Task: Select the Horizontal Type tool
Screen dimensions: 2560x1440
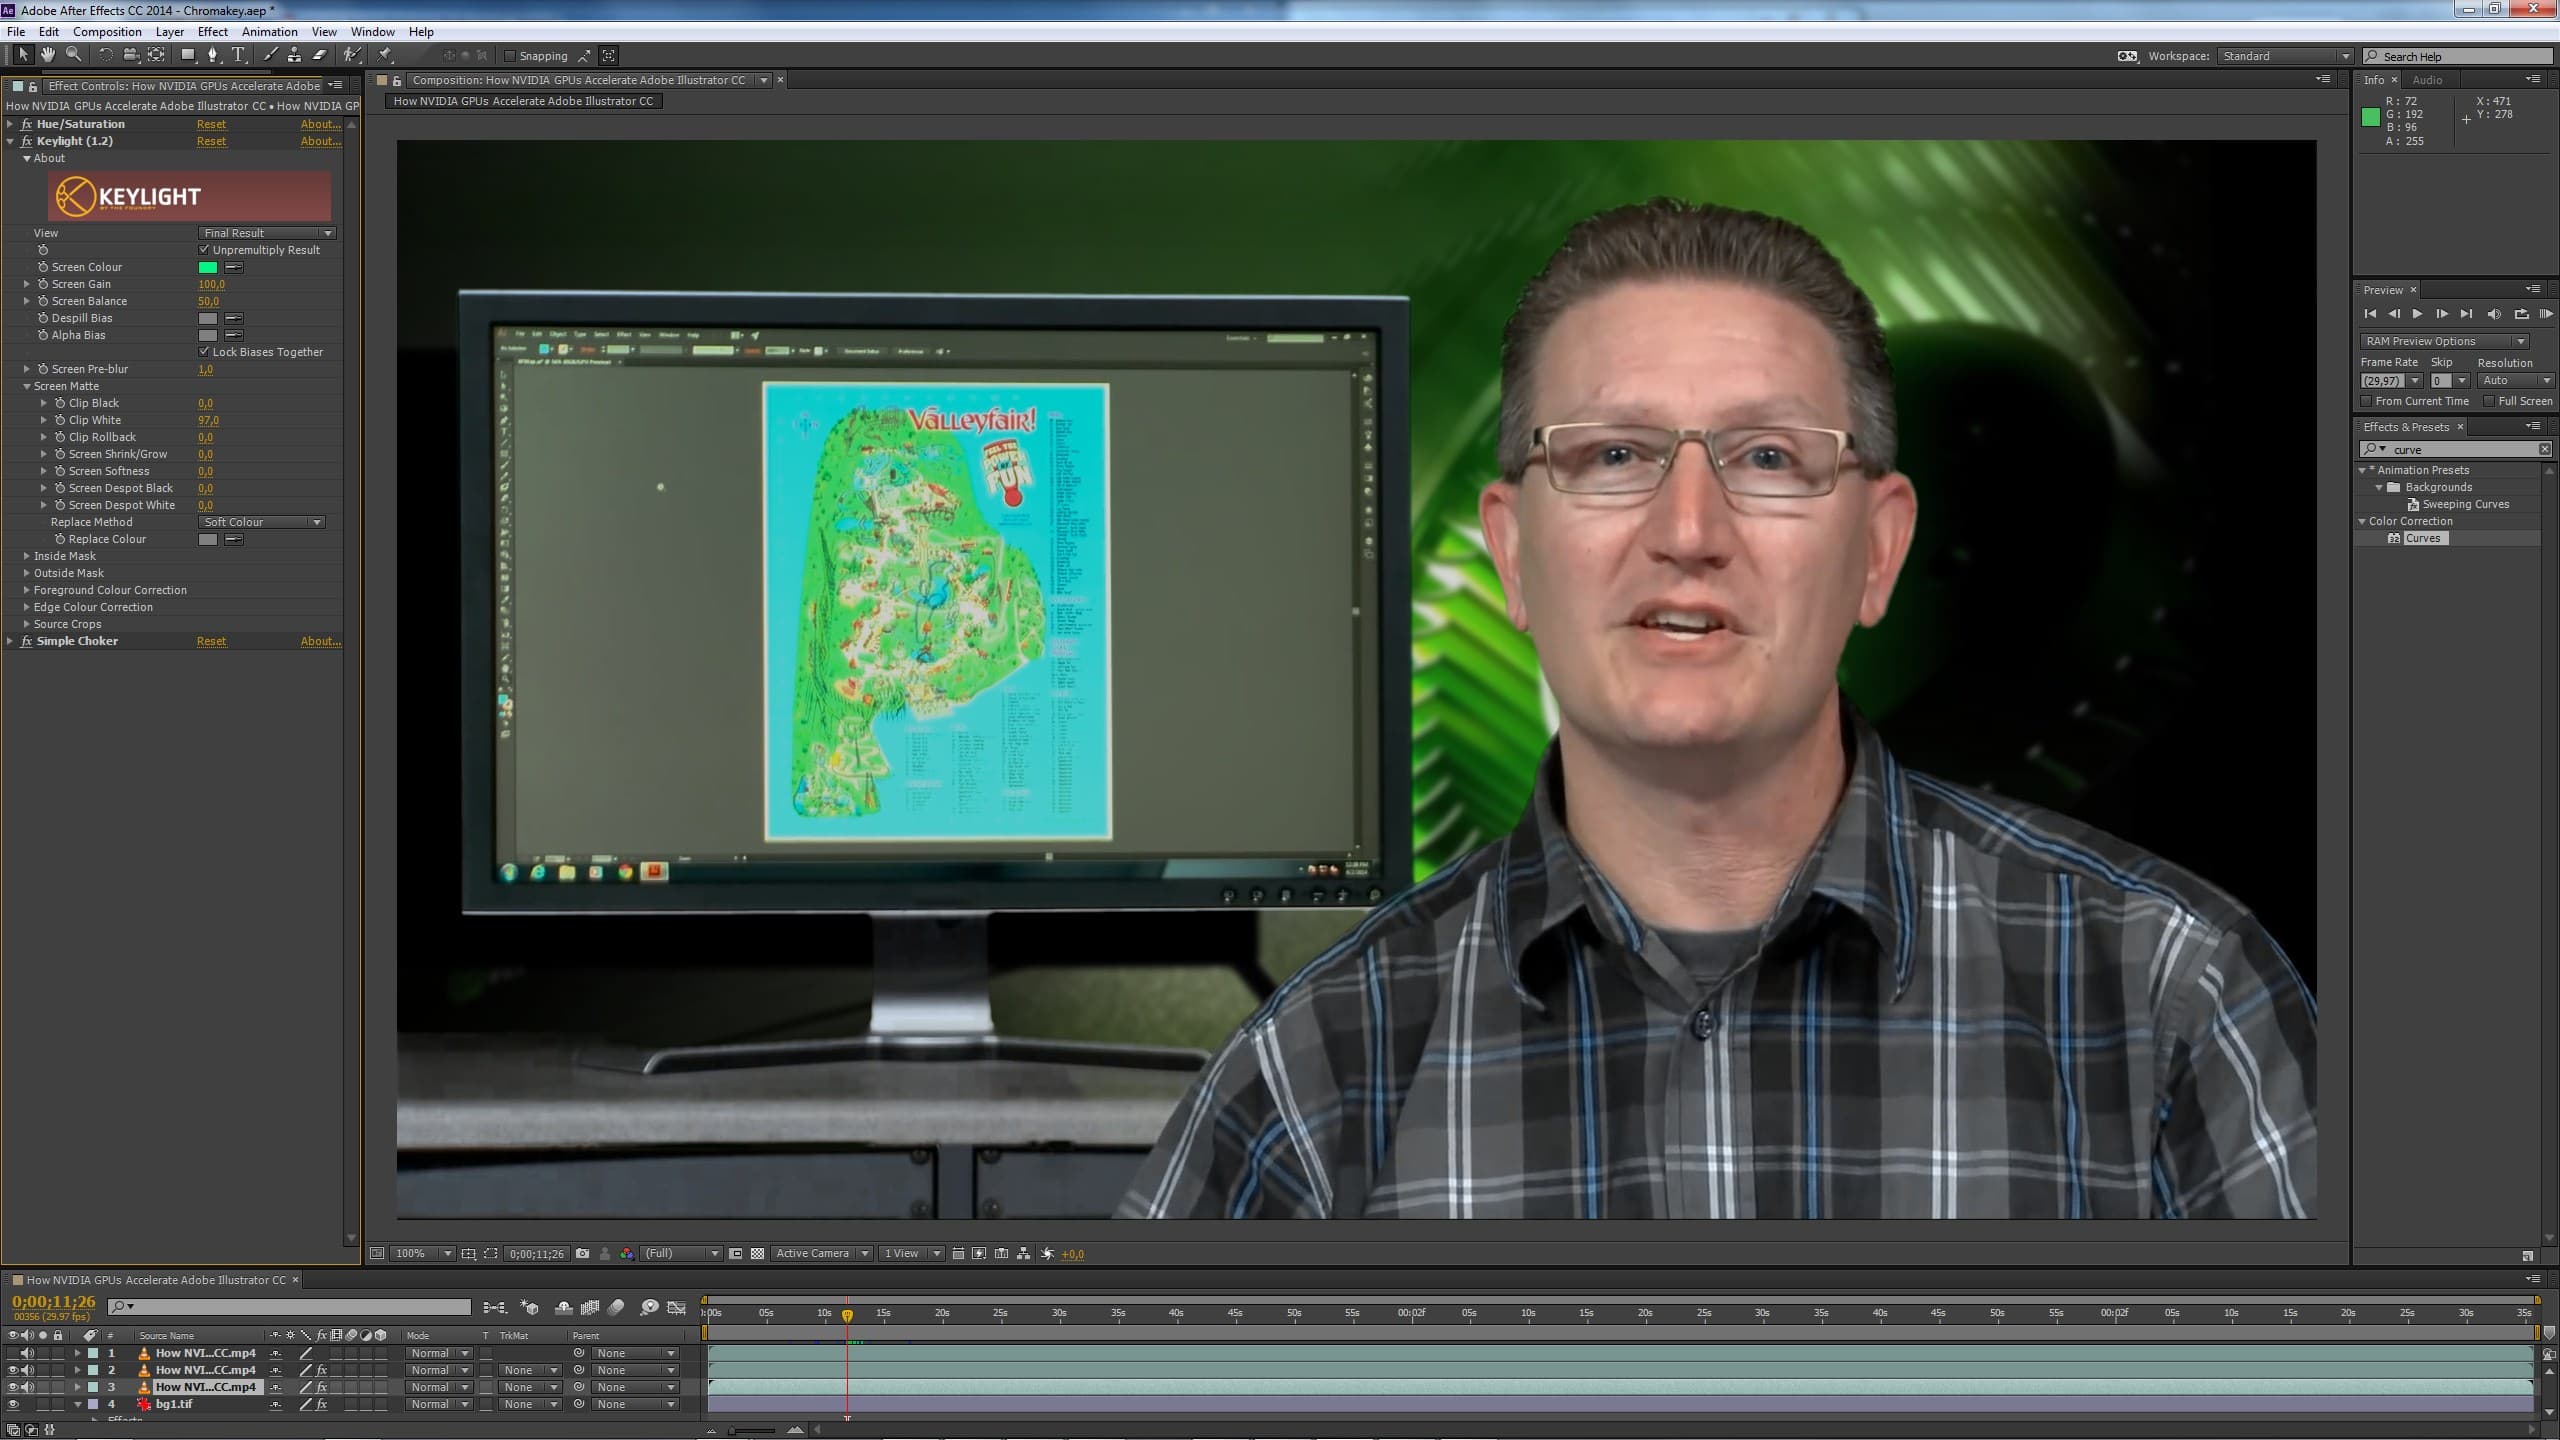Action: pos(238,55)
